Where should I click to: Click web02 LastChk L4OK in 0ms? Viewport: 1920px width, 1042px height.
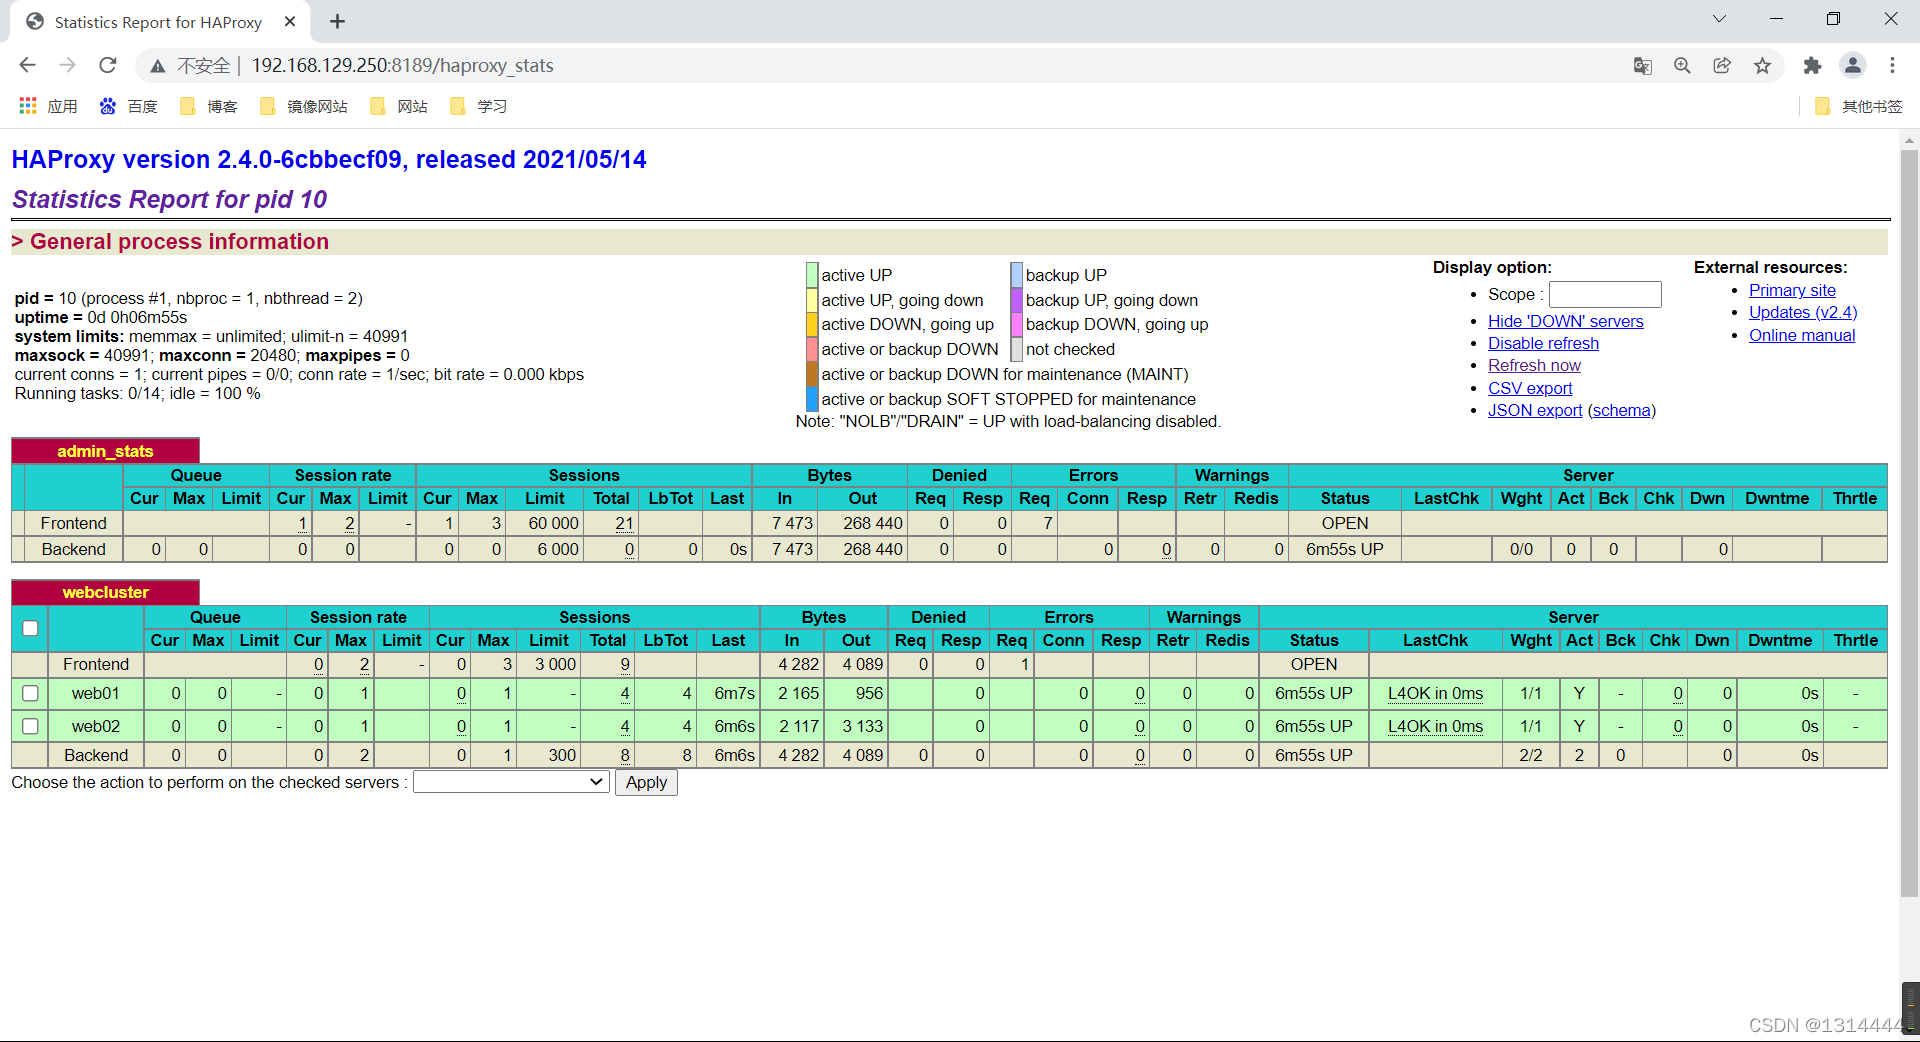click(x=1435, y=726)
